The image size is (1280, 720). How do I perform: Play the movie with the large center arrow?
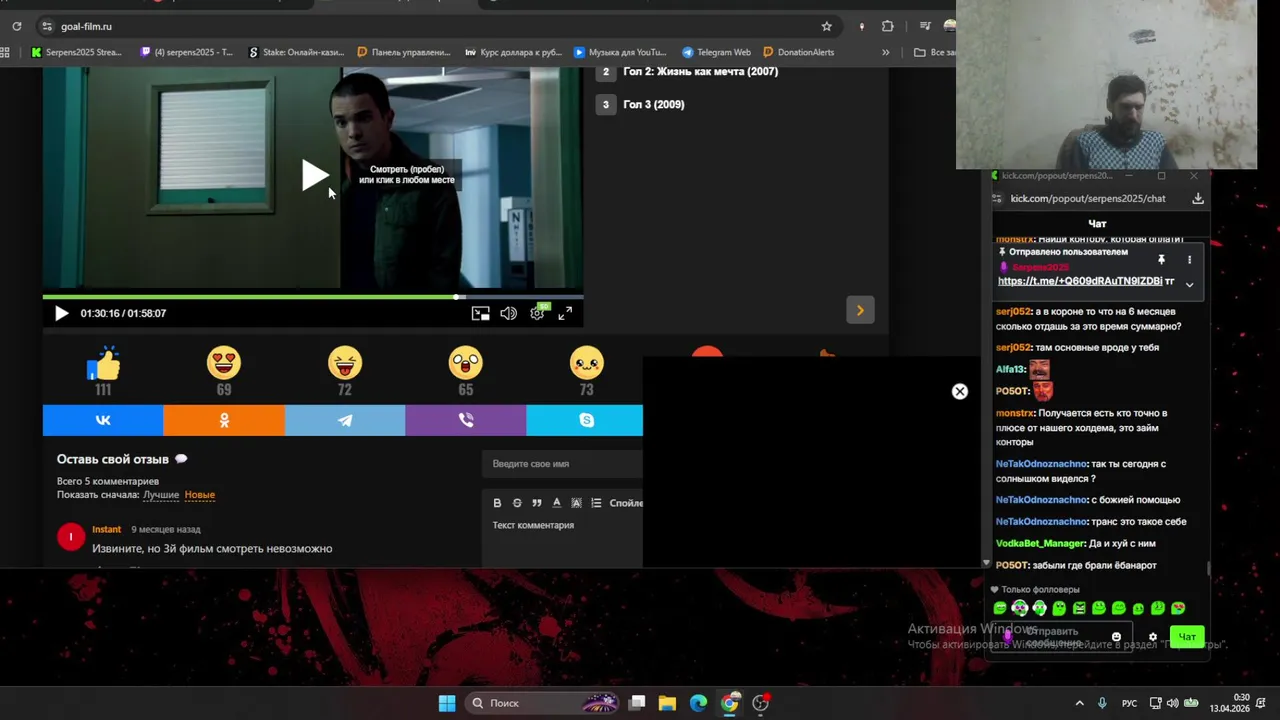(315, 176)
